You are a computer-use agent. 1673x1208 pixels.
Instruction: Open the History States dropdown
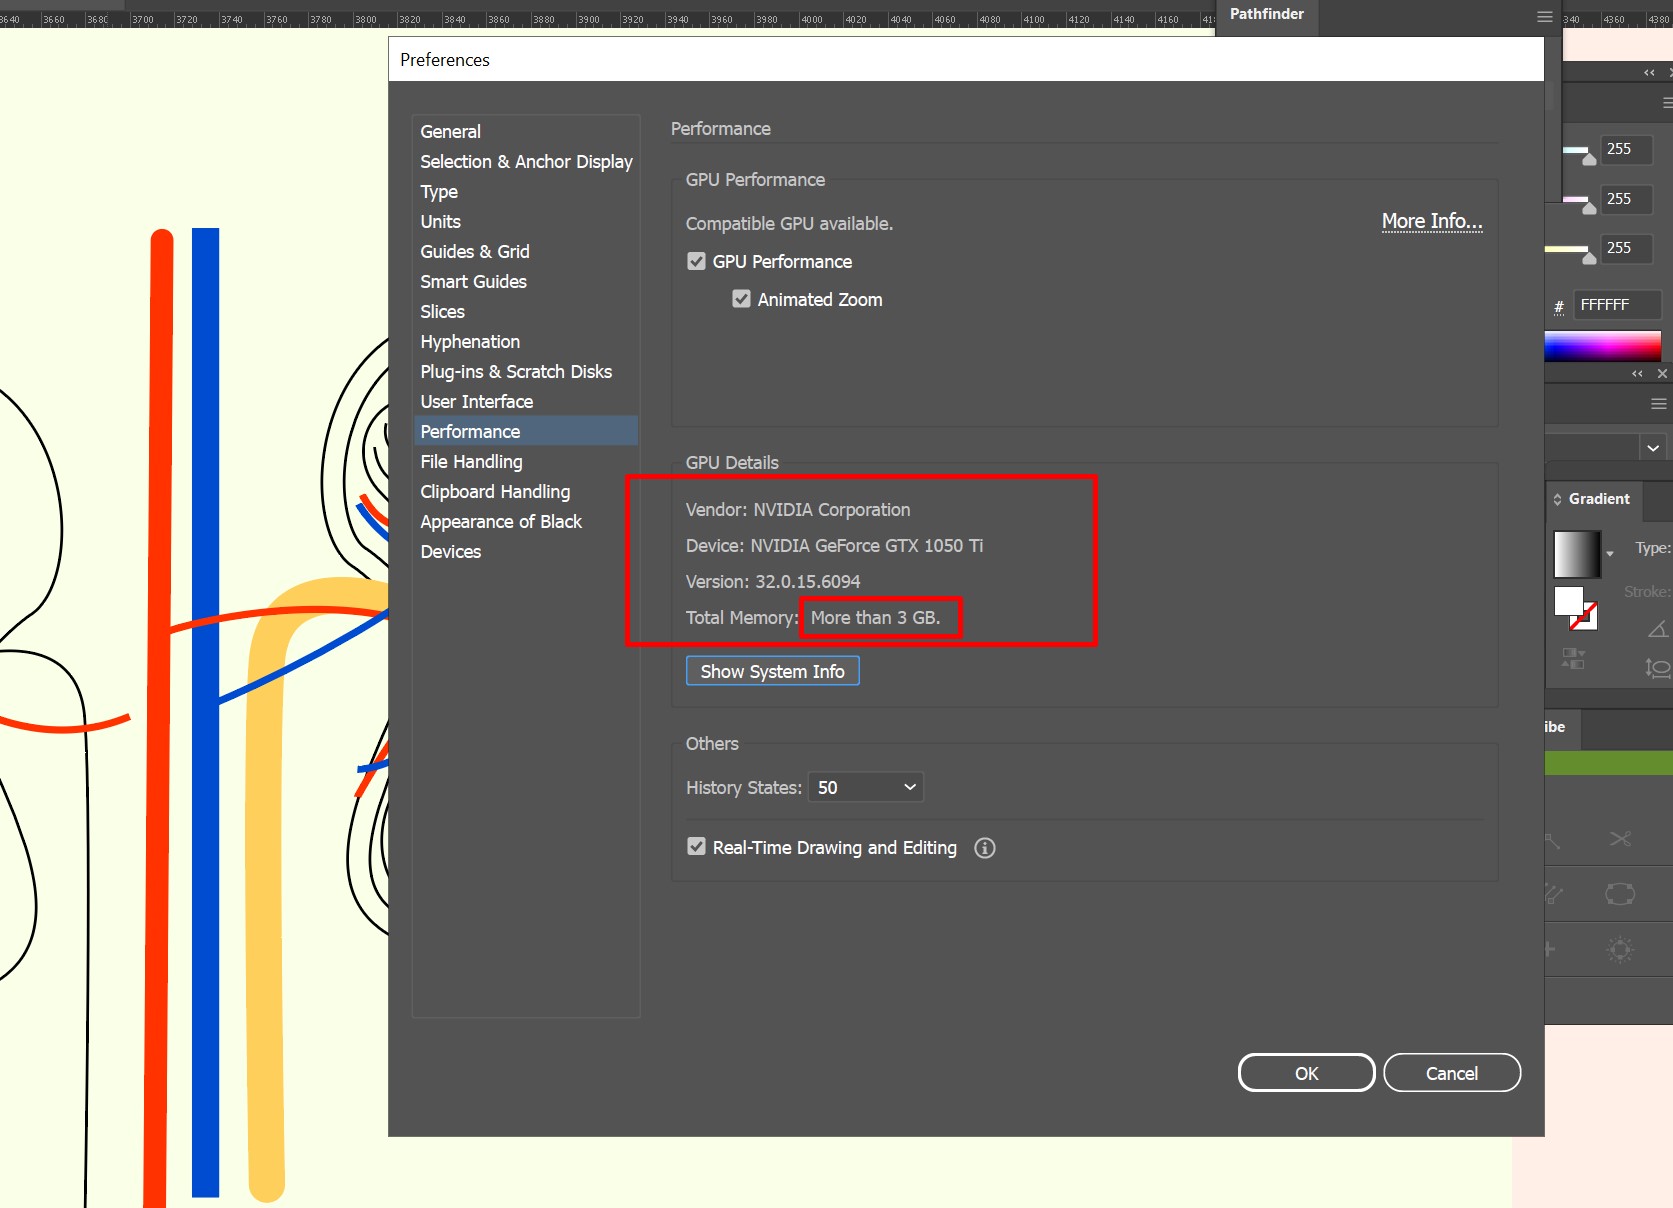click(865, 787)
